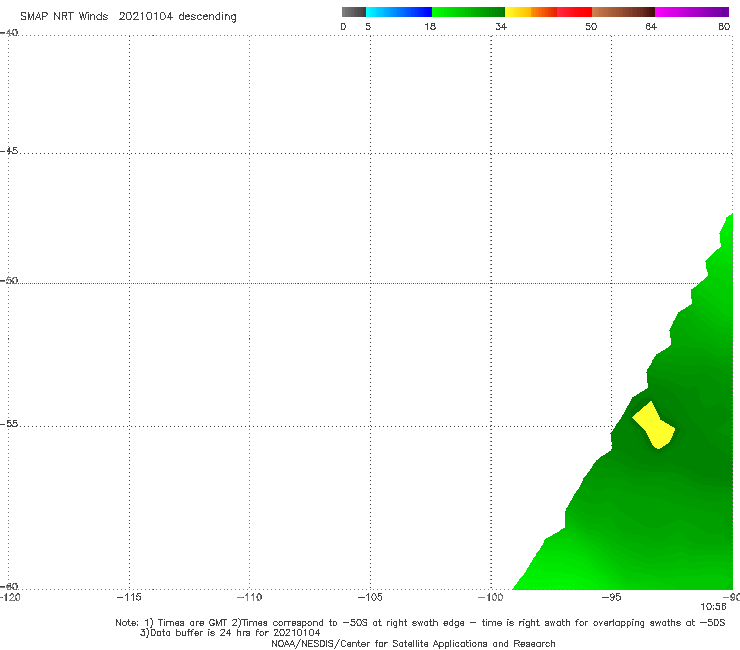This screenshot has width=740, height=650.
Task: Click the yellow-orange segment of the color bar
Action: [x=531, y=12]
